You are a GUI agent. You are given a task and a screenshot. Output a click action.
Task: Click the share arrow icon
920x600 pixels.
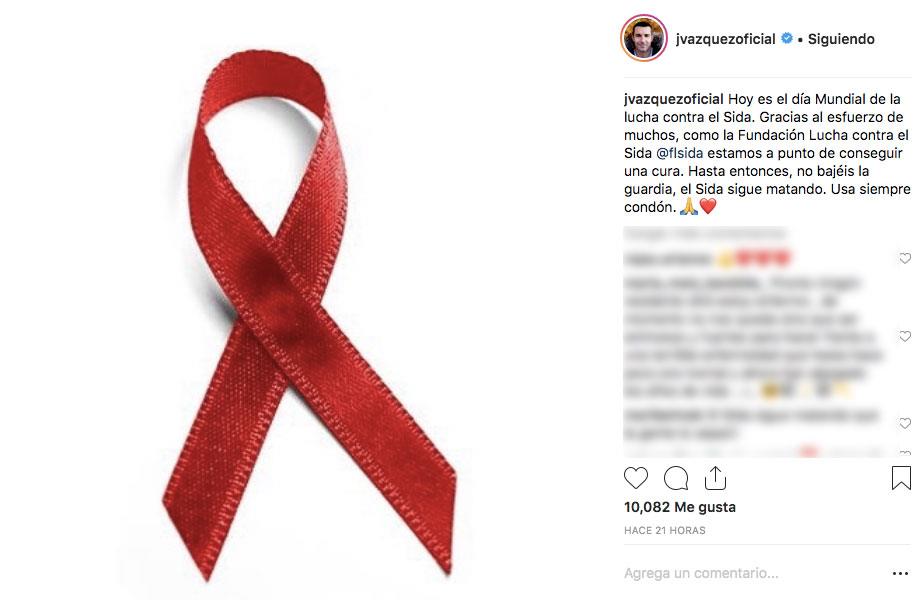[715, 478]
